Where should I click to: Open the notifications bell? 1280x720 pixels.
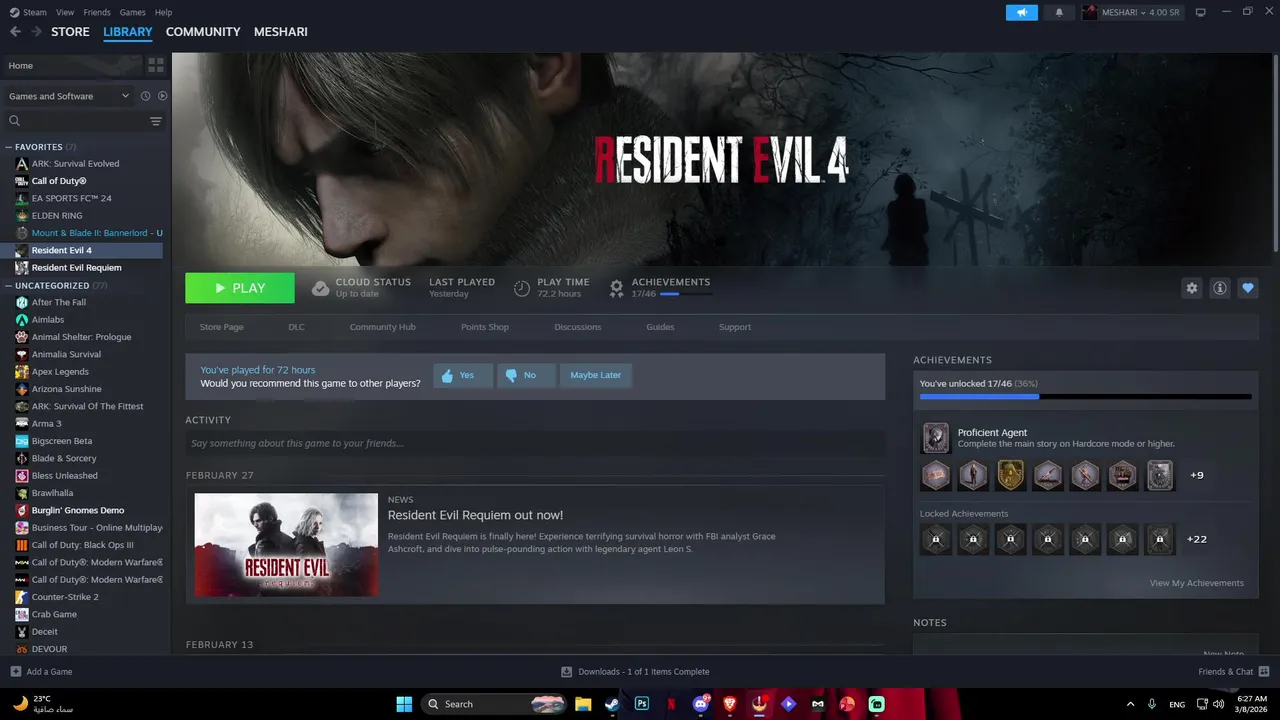click(x=1059, y=12)
